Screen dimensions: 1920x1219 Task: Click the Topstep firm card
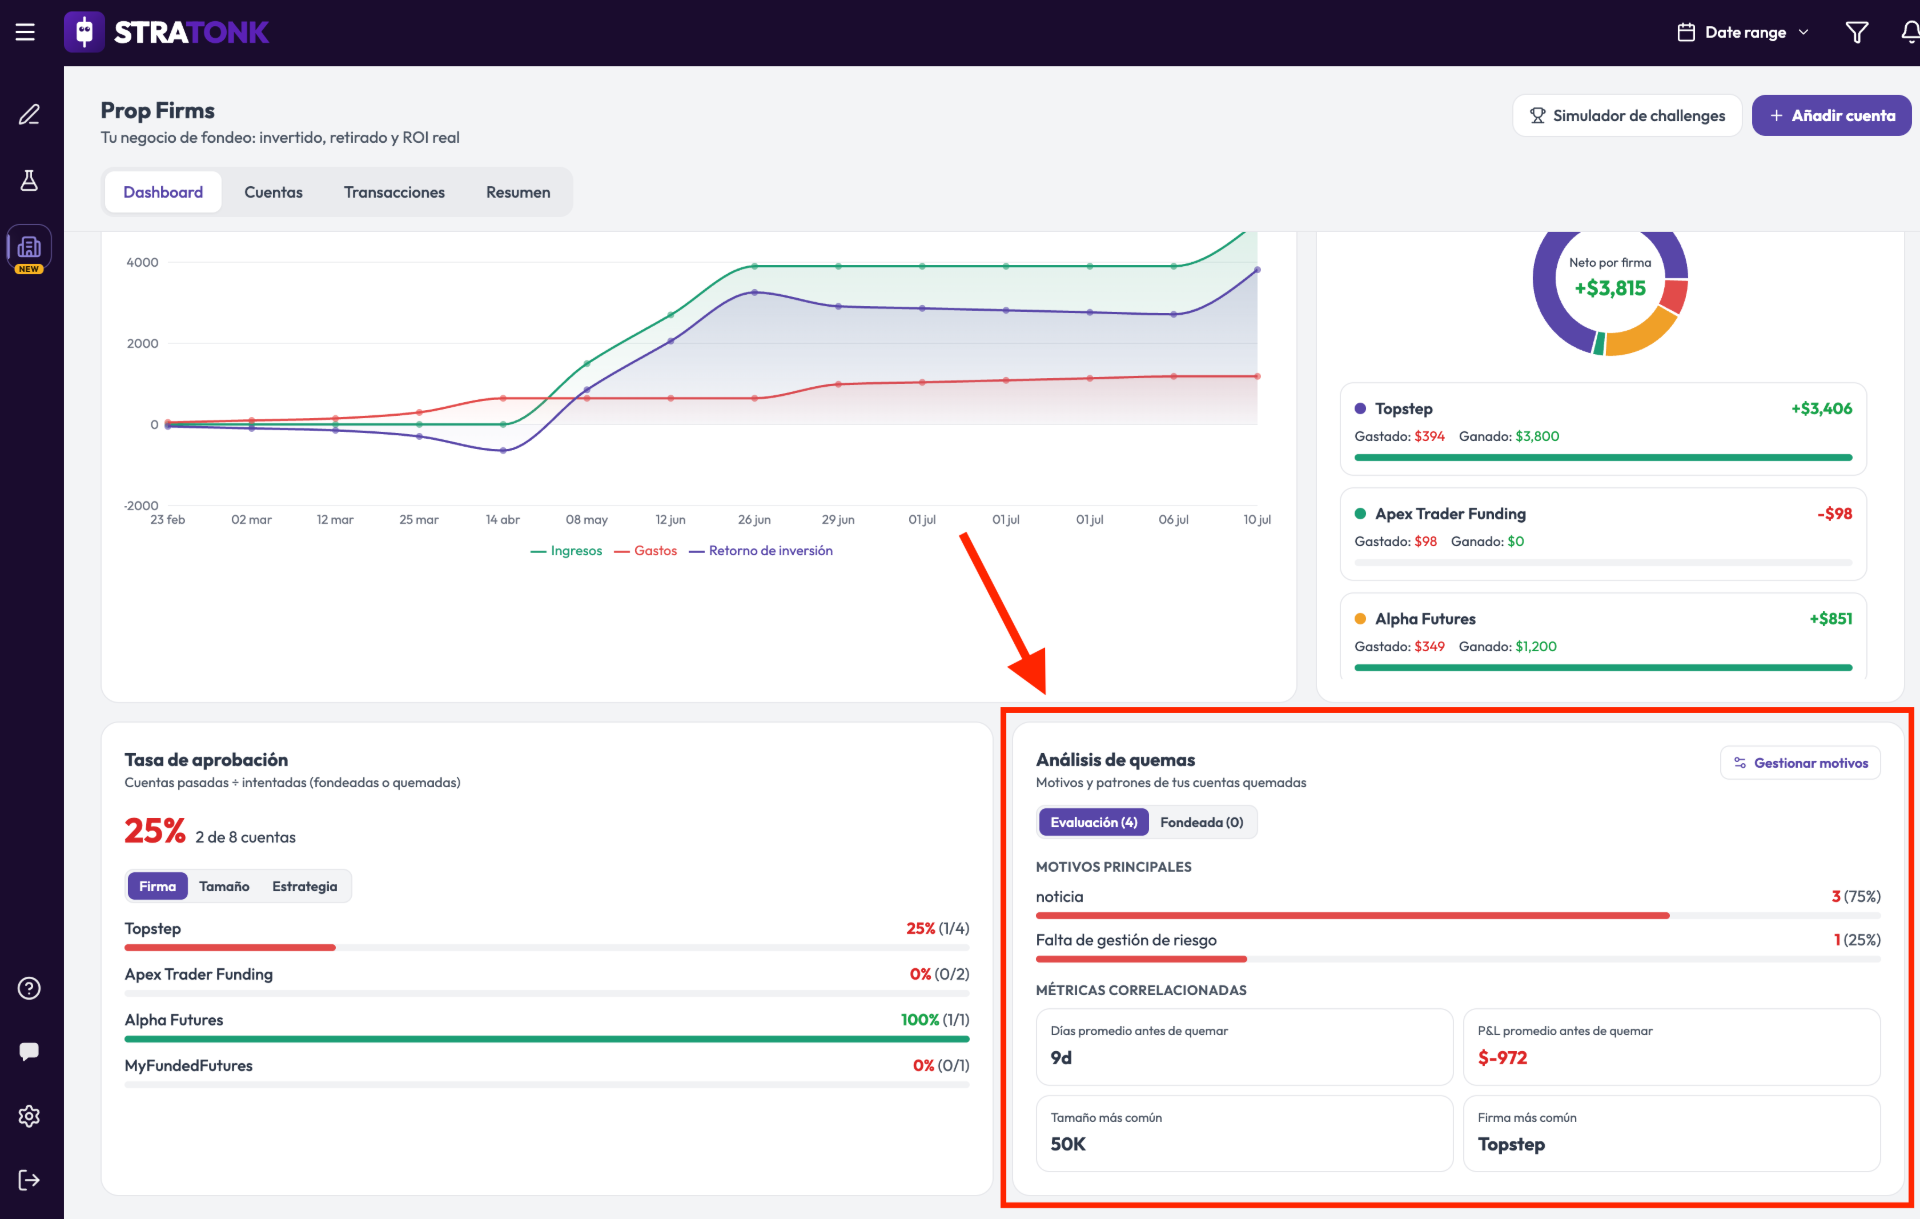[x=1603, y=429]
